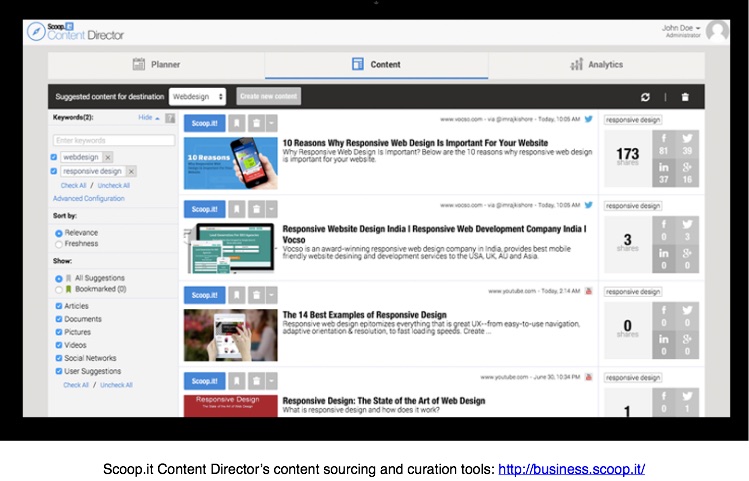
Task: Click LinkedIn share count 37 tile
Action: 663,173
